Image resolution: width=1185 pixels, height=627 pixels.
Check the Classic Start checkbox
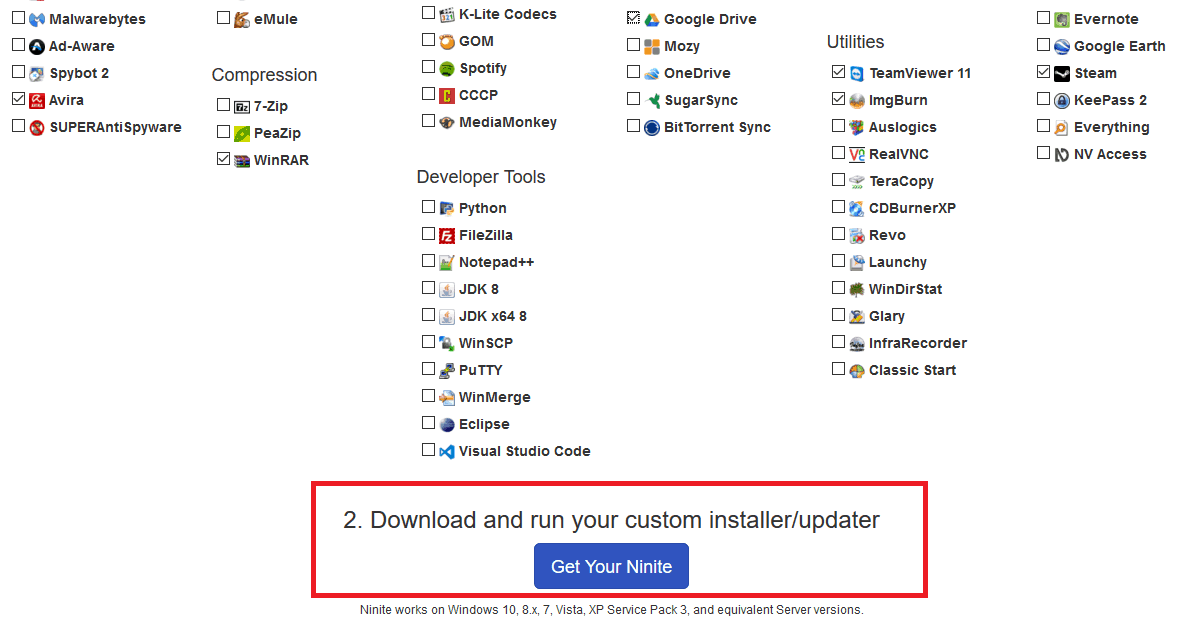click(x=838, y=369)
